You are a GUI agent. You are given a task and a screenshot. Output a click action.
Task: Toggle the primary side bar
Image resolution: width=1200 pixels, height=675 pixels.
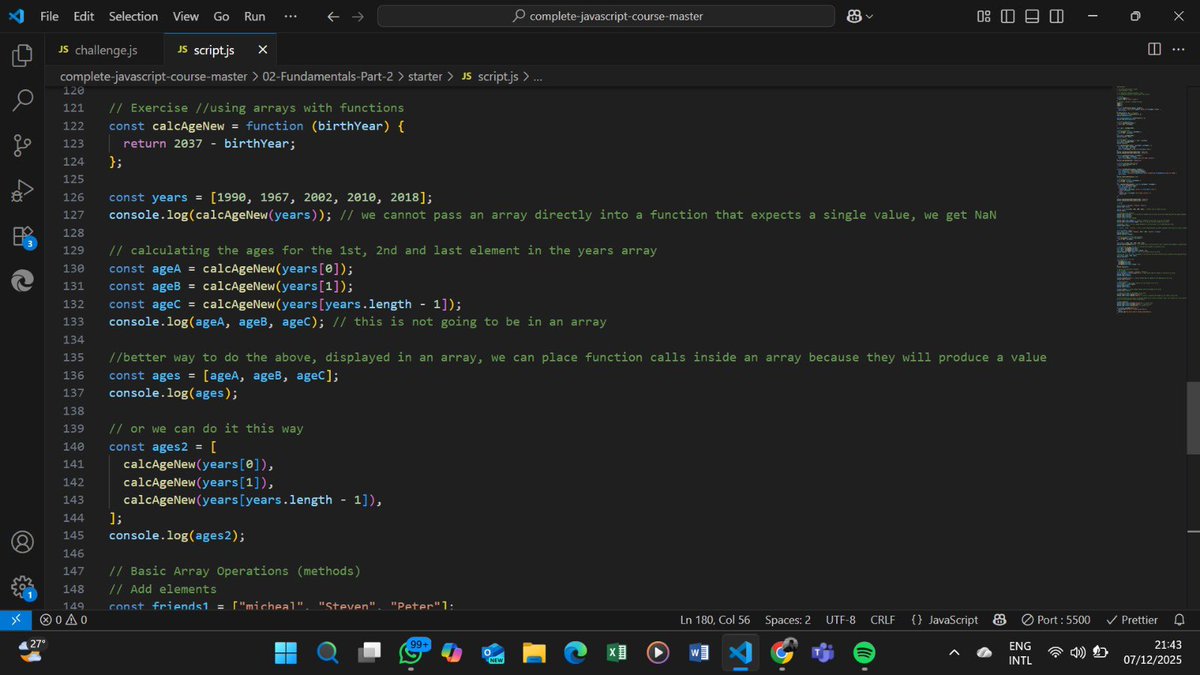(x=1008, y=16)
